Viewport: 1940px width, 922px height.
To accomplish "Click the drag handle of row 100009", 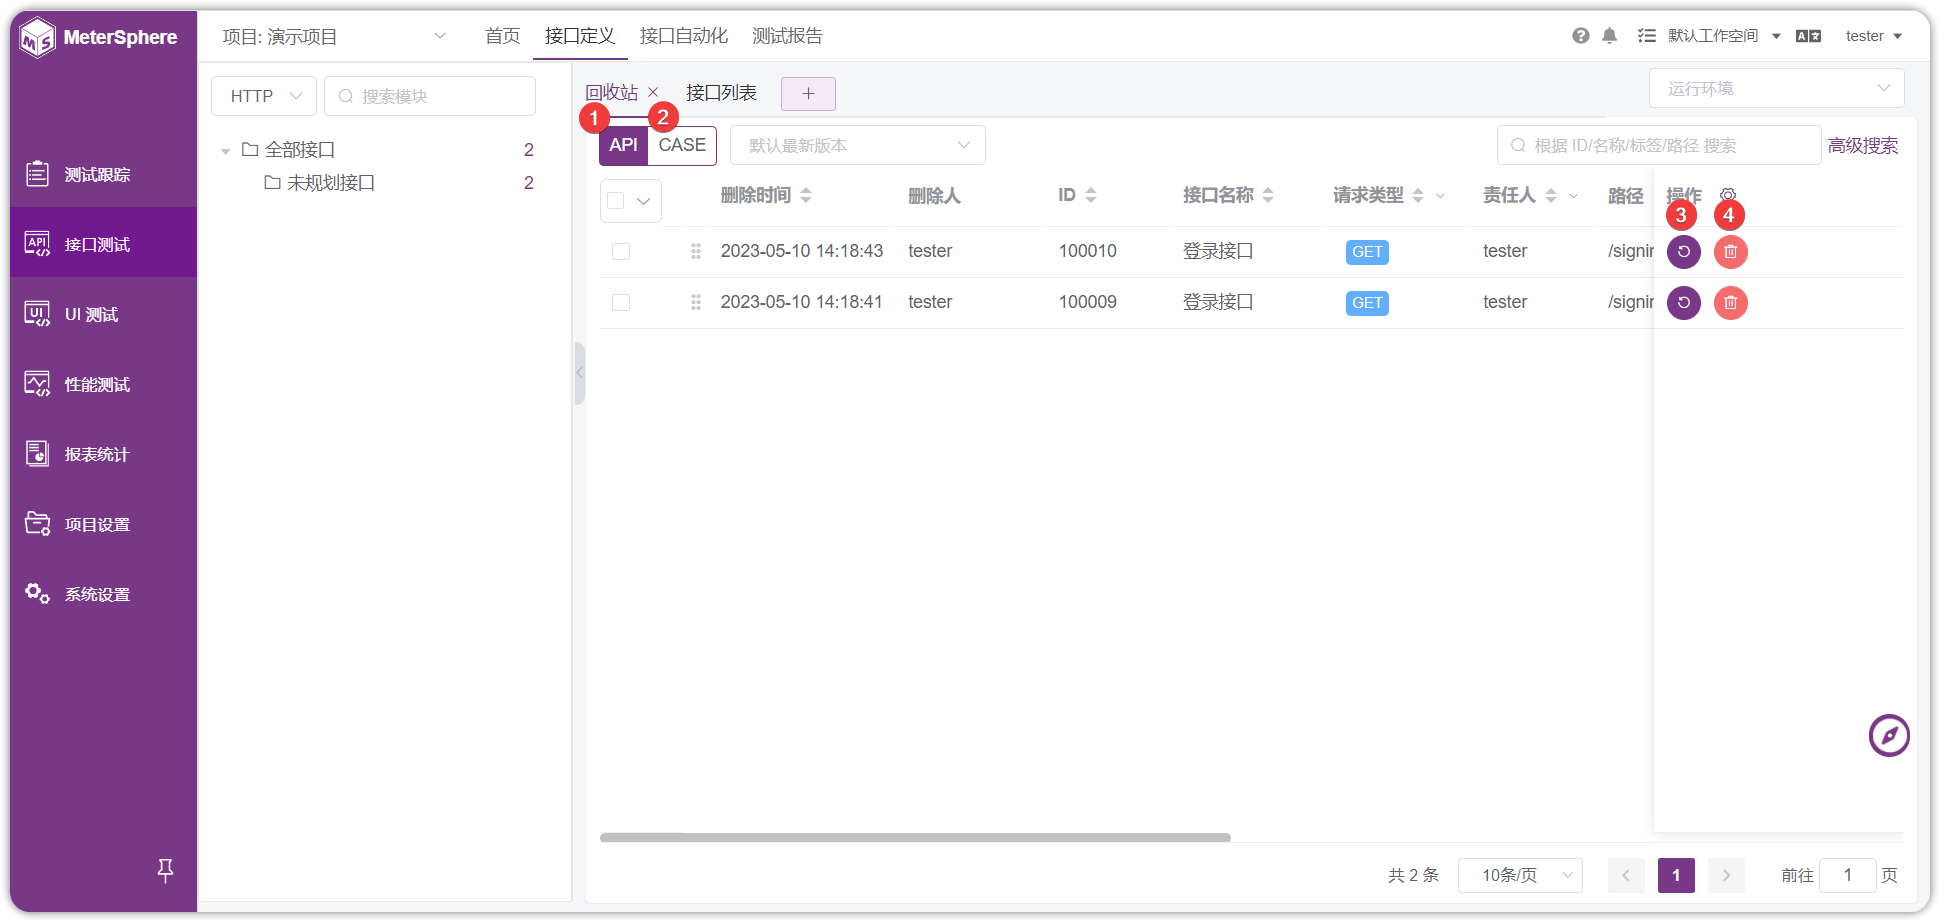I will coord(696,302).
